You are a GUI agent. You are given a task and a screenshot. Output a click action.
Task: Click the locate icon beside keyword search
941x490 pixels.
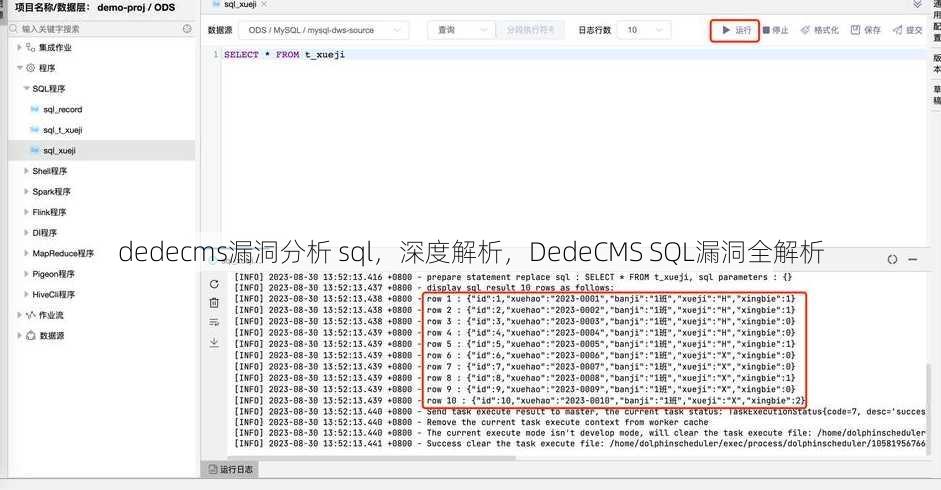[187, 29]
